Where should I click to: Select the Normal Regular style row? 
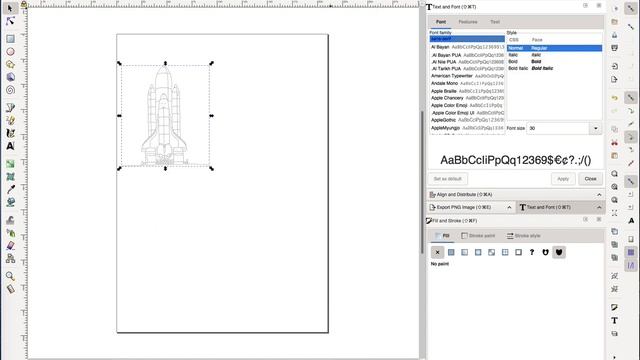pyautogui.click(x=554, y=48)
